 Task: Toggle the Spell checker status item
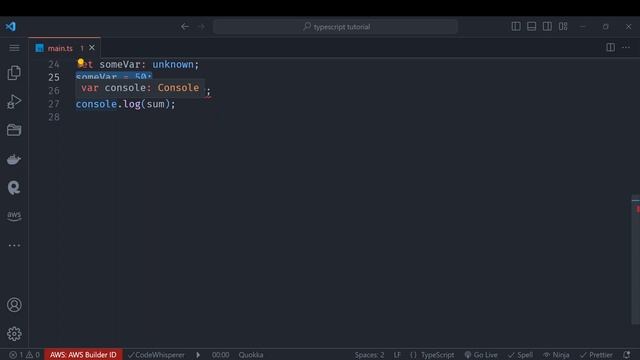520,355
